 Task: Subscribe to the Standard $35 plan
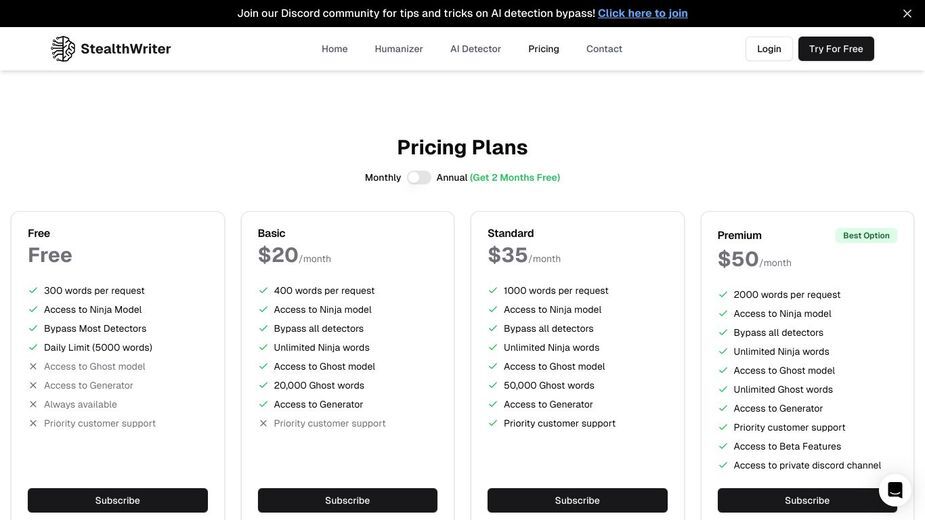(x=577, y=501)
